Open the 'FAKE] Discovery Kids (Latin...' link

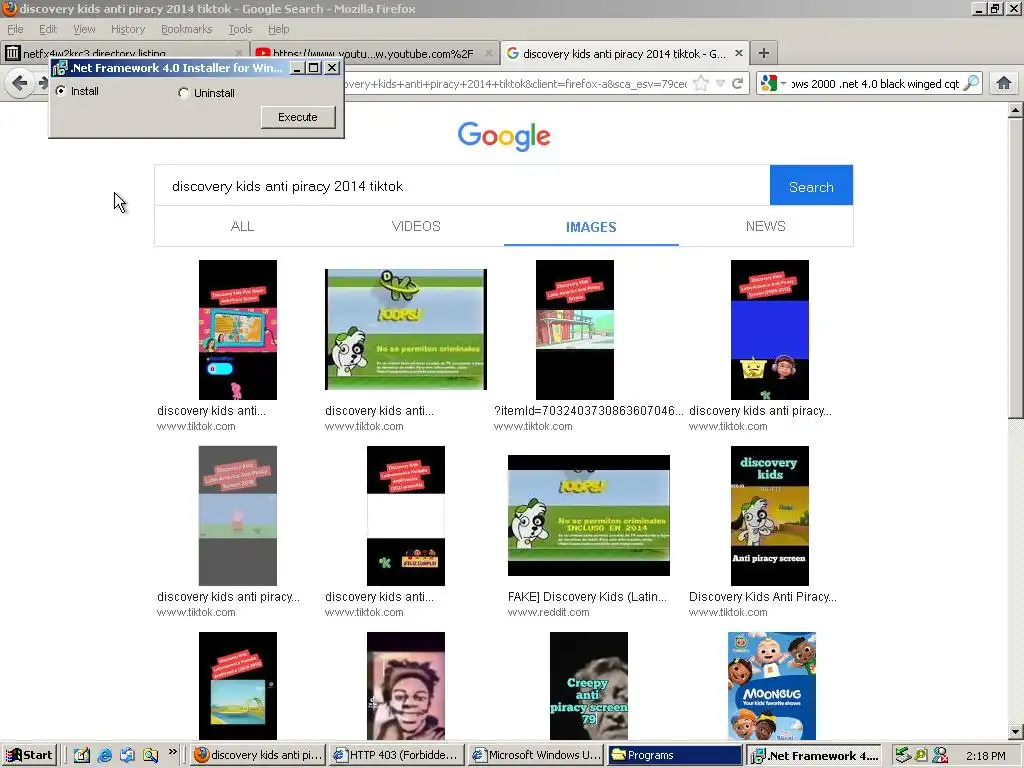tap(587, 596)
